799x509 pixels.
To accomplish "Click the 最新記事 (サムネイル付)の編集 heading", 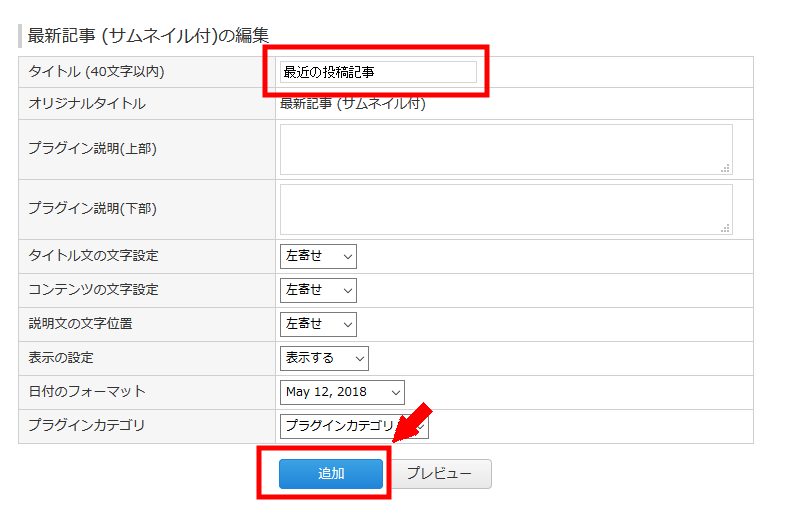I will click(148, 36).
